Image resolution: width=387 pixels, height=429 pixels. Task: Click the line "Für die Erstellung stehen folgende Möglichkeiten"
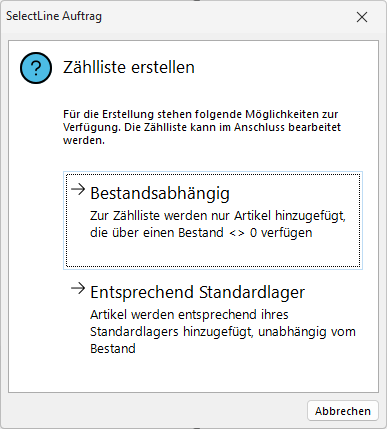point(201,114)
